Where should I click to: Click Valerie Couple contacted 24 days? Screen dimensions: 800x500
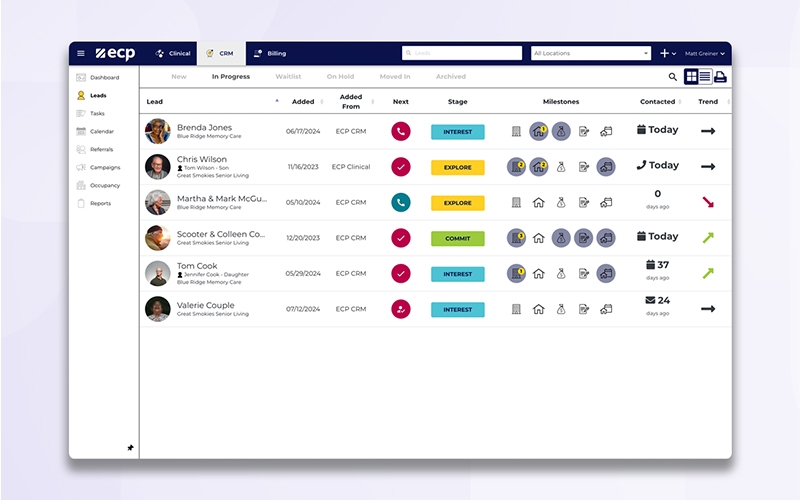pos(657,305)
